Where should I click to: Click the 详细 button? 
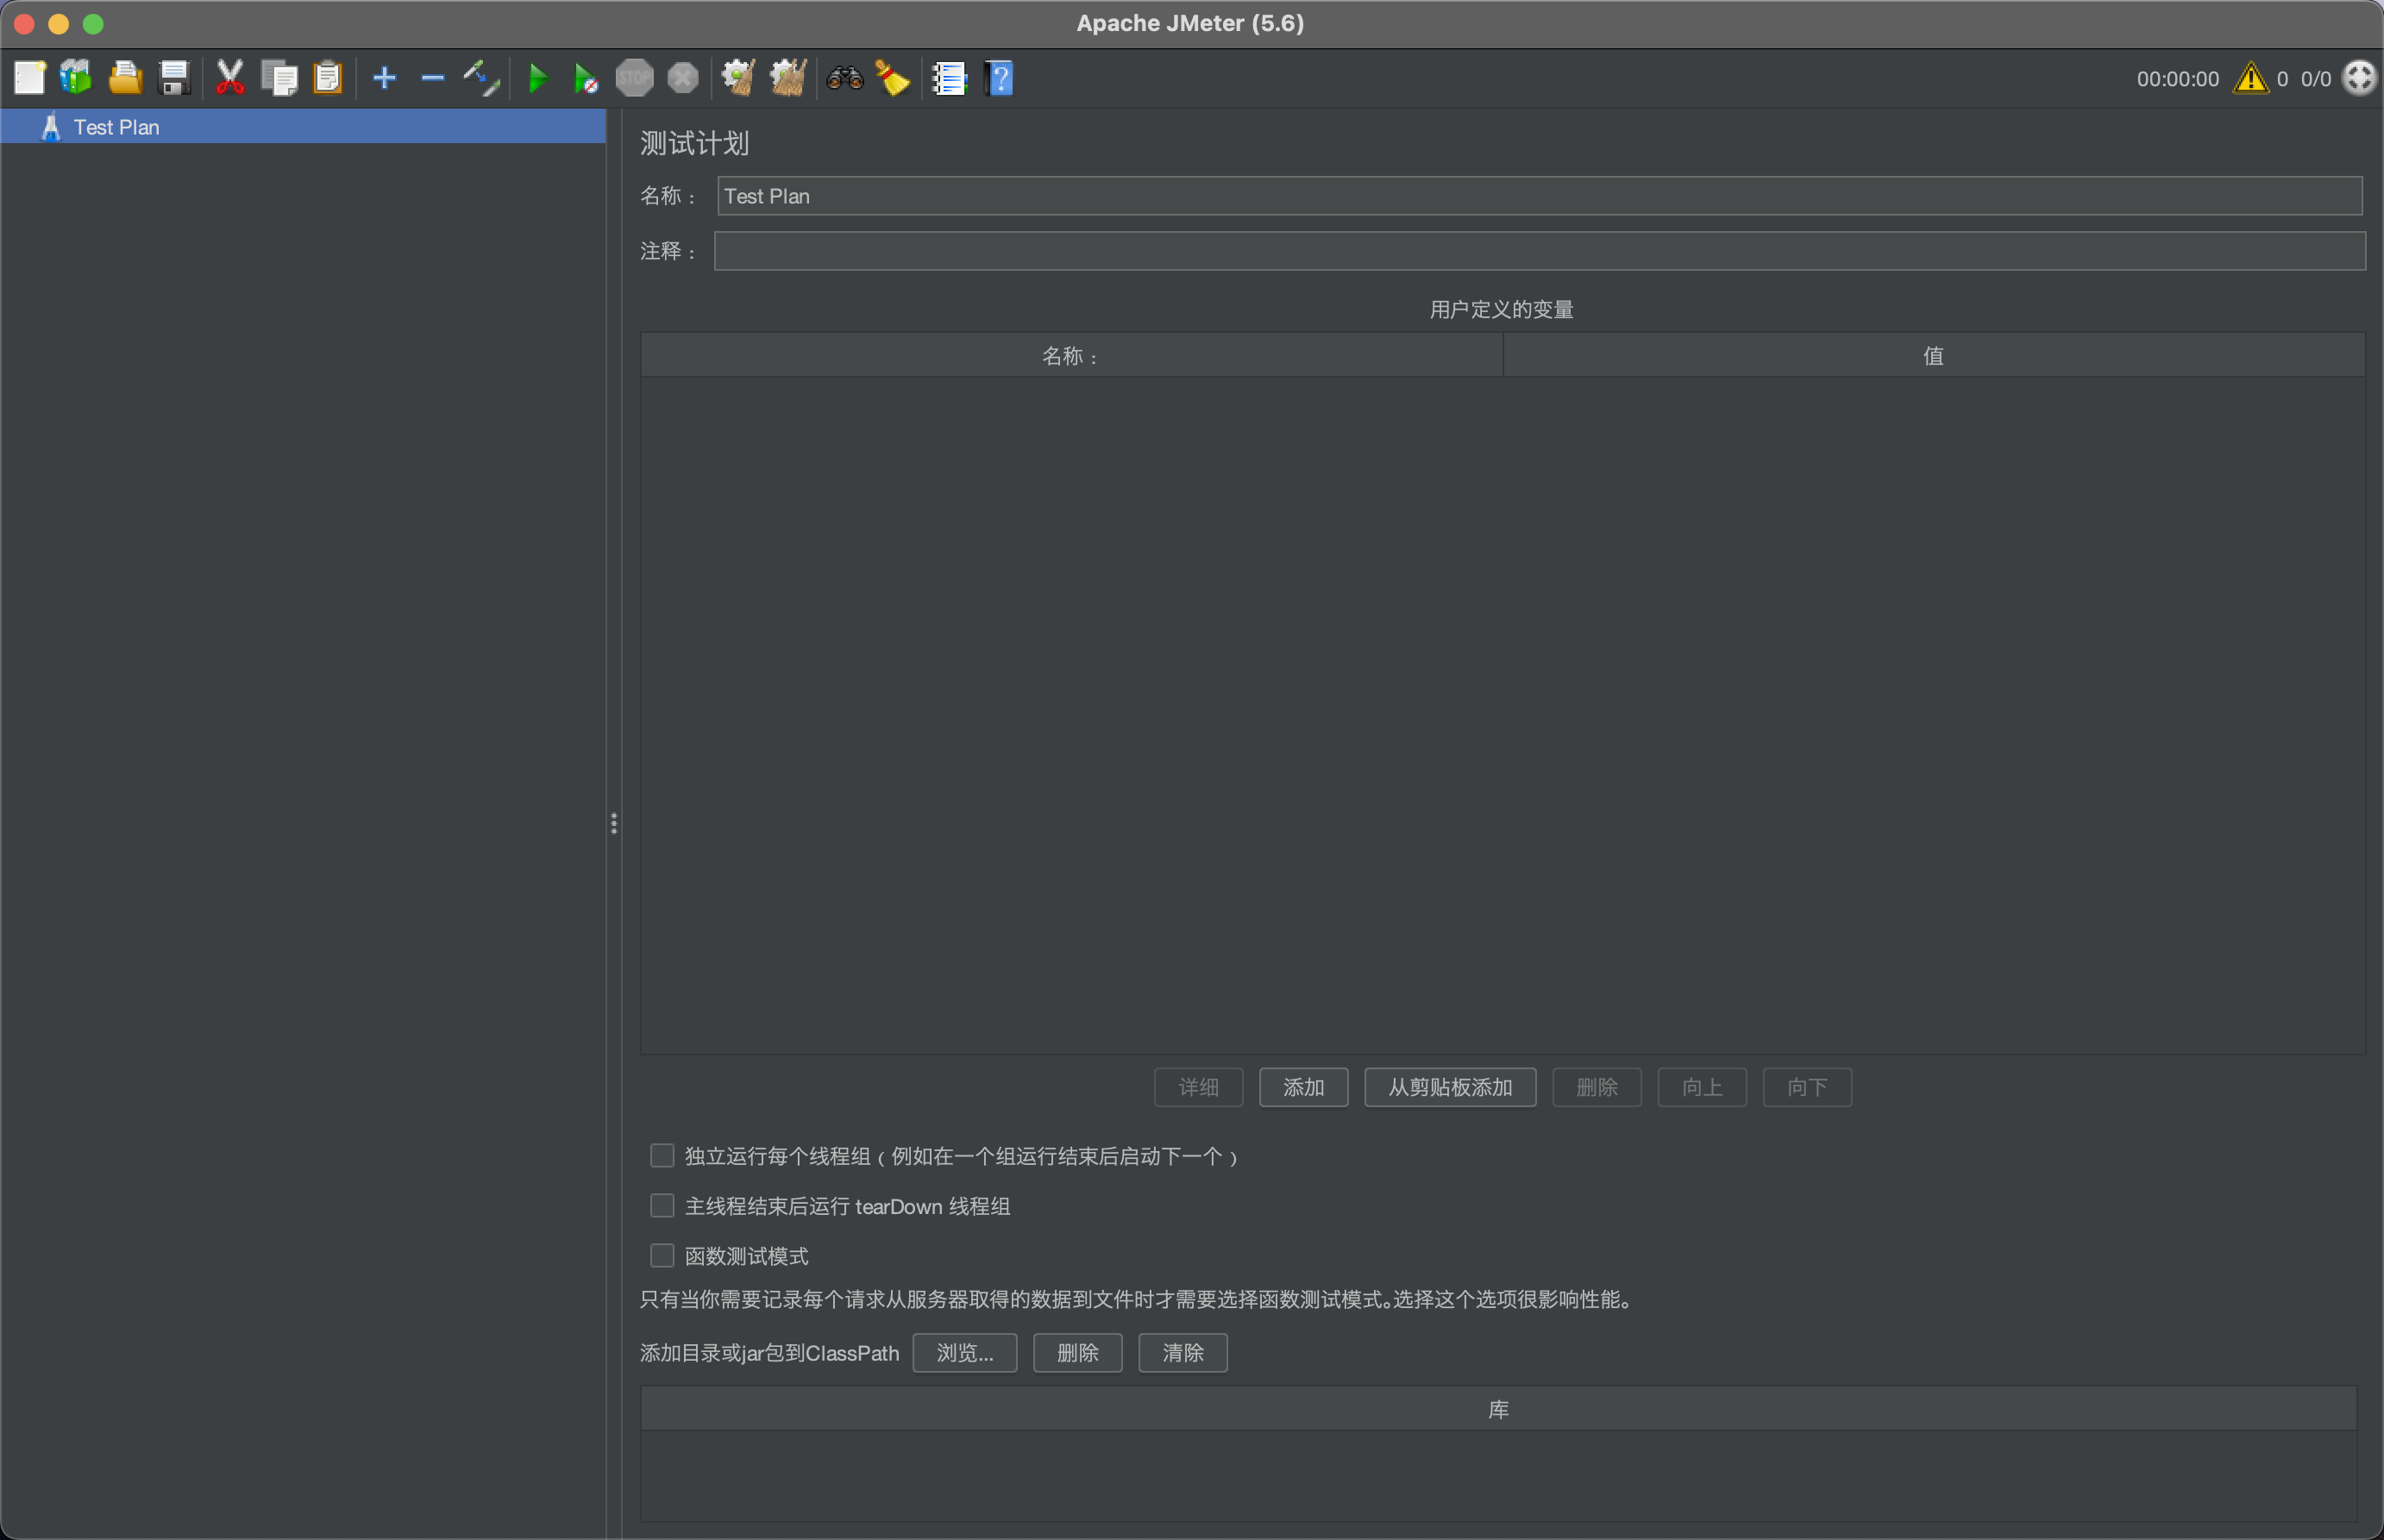pos(1198,1088)
